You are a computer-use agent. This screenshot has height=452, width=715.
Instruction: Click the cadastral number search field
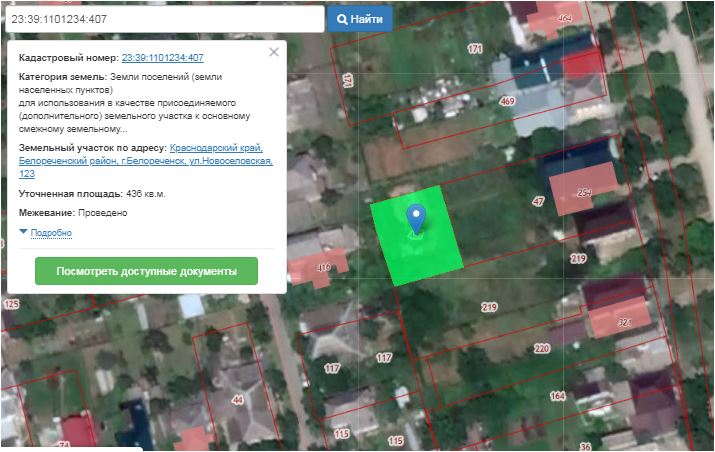point(163,19)
